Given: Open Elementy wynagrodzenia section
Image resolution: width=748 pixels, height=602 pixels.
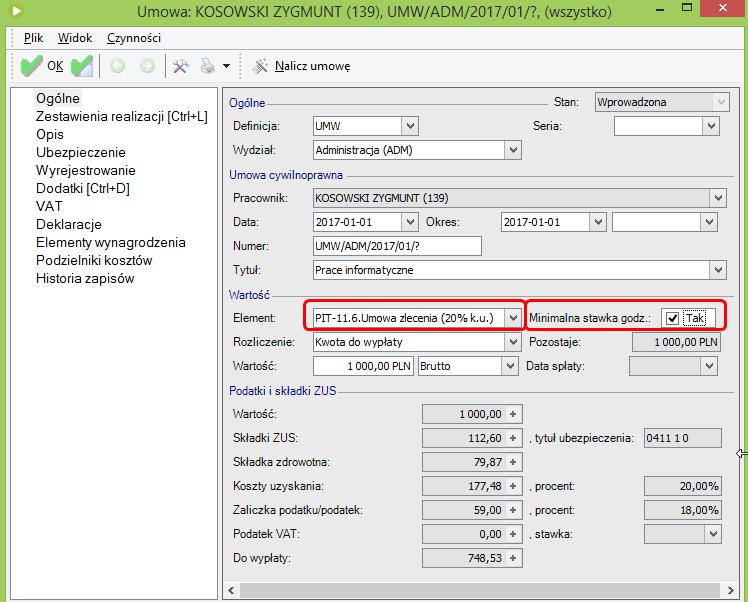Looking at the screenshot, I should tap(111, 242).
